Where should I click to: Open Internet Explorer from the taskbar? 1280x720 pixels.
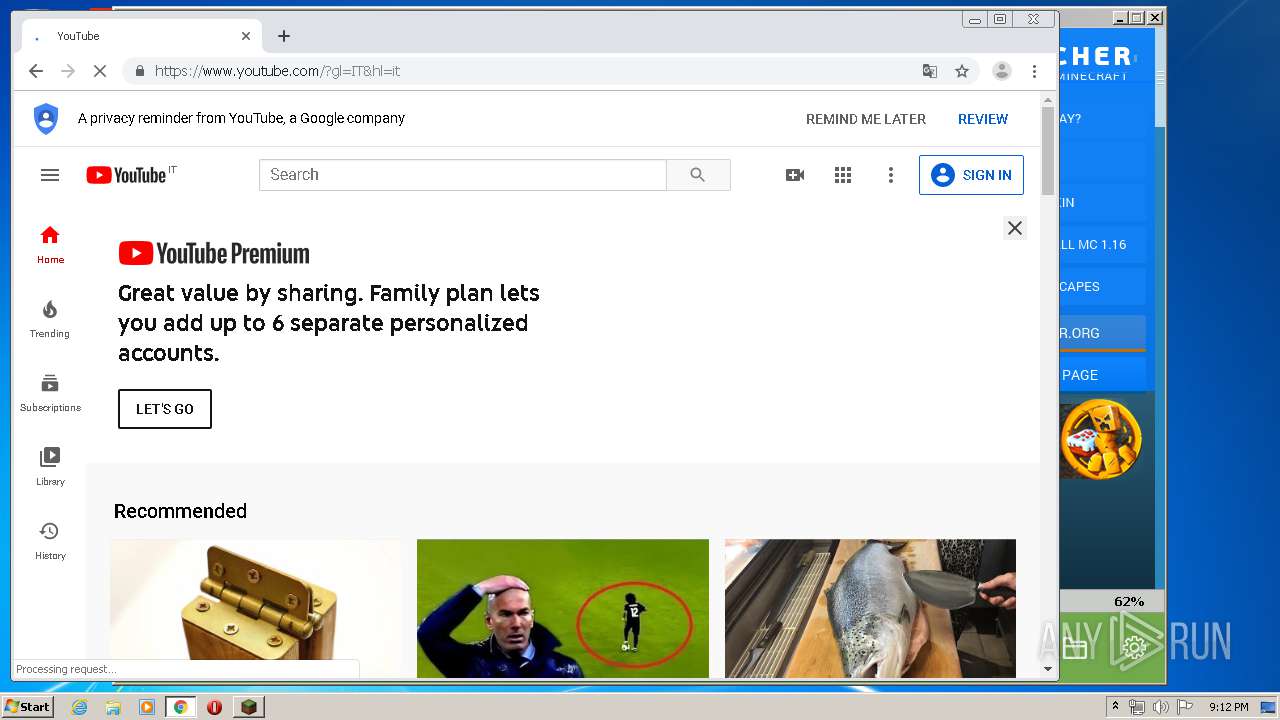point(80,707)
